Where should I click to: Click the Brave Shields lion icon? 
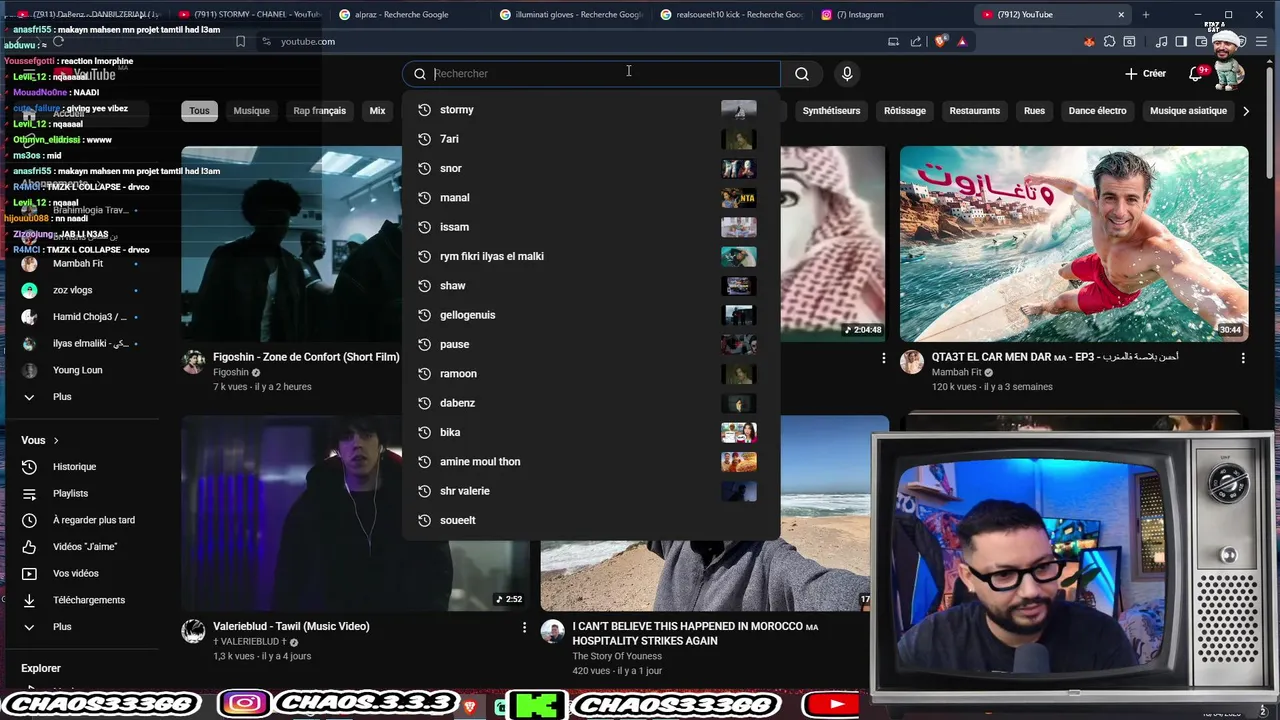(940, 42)
